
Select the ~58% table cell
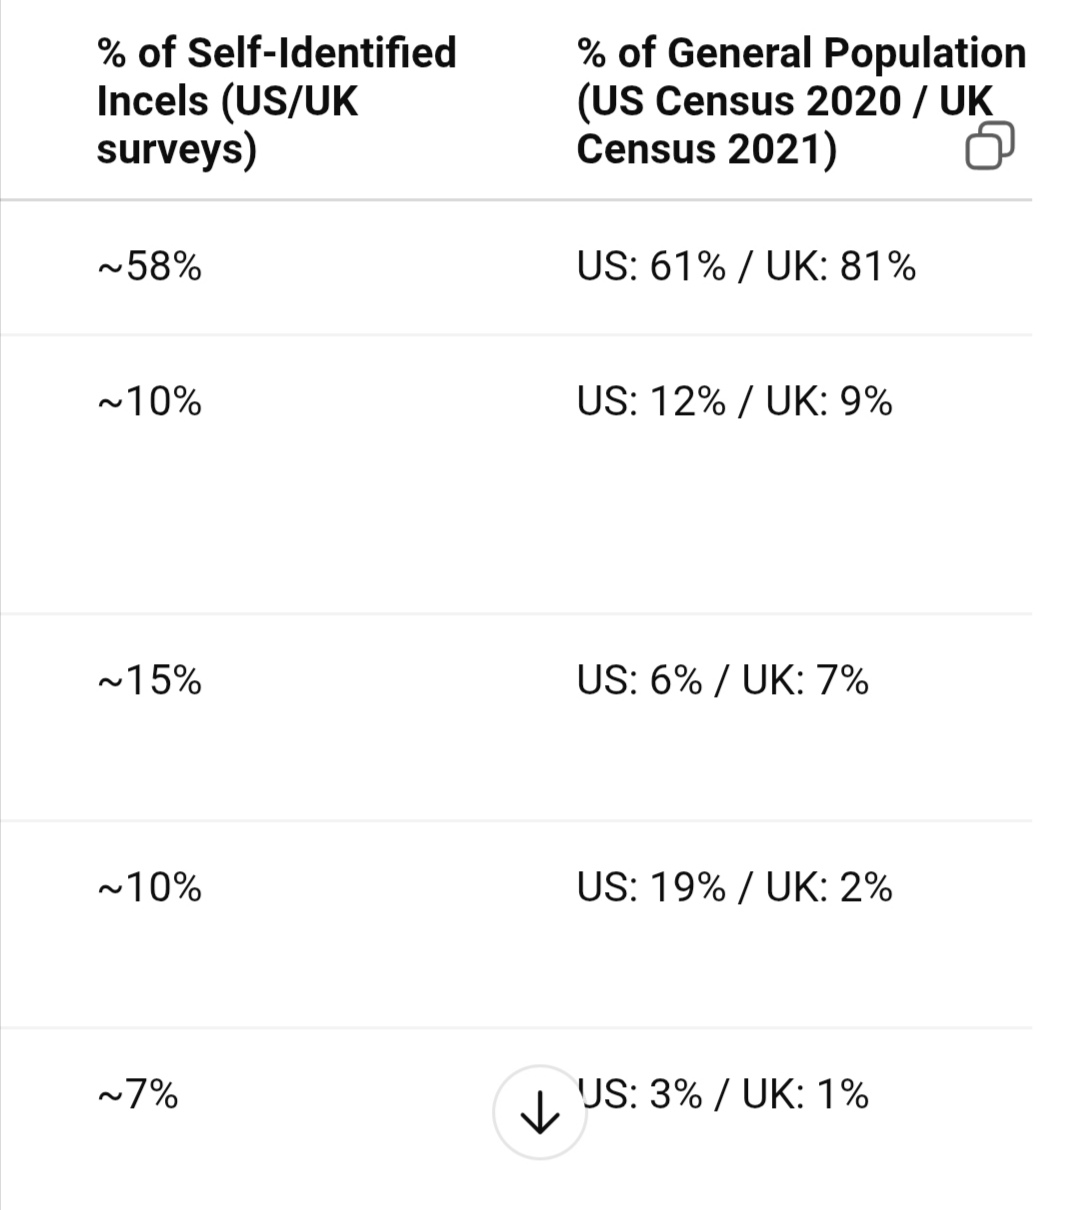(150, 267)
